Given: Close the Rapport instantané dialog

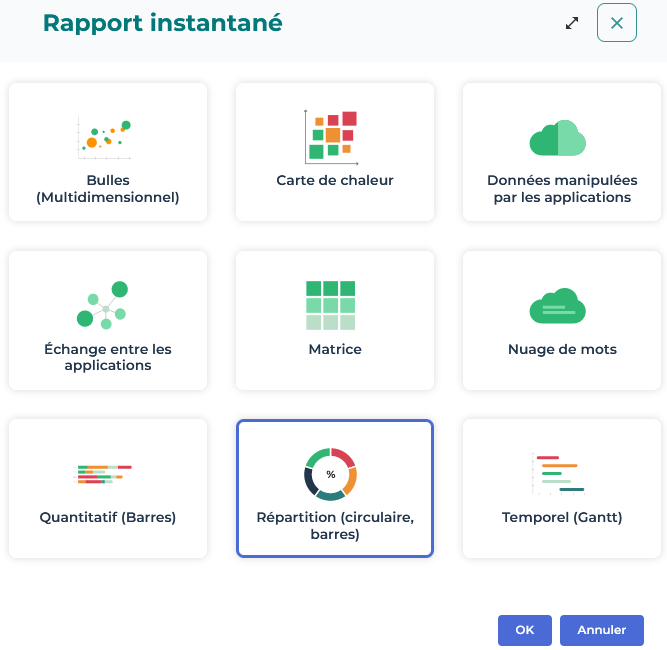Looking at the screenshot, I should pos(617,23).
